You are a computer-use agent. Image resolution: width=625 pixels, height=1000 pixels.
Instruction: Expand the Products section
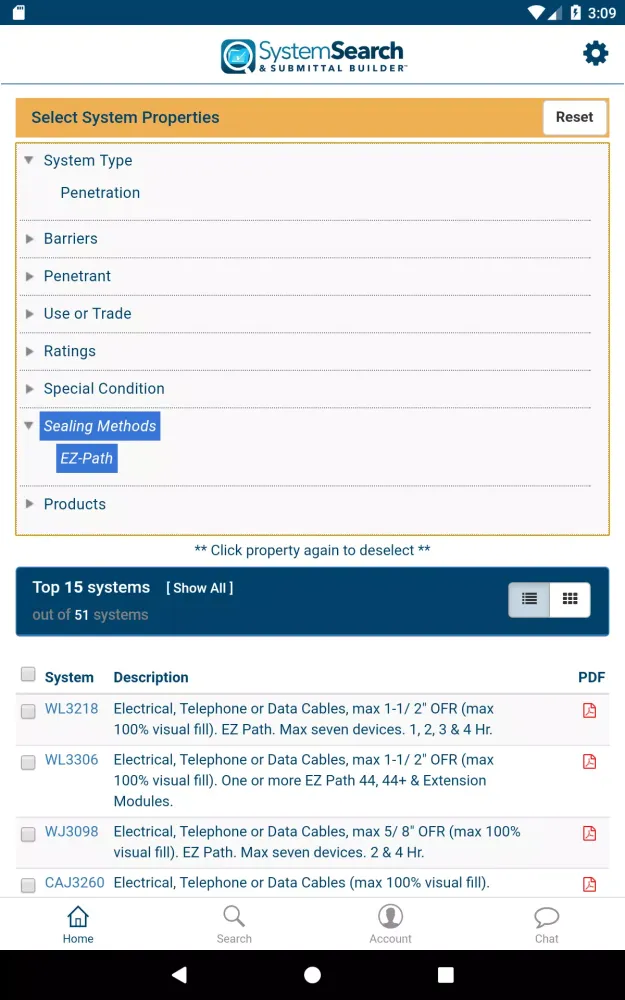[x=29, y=504]
